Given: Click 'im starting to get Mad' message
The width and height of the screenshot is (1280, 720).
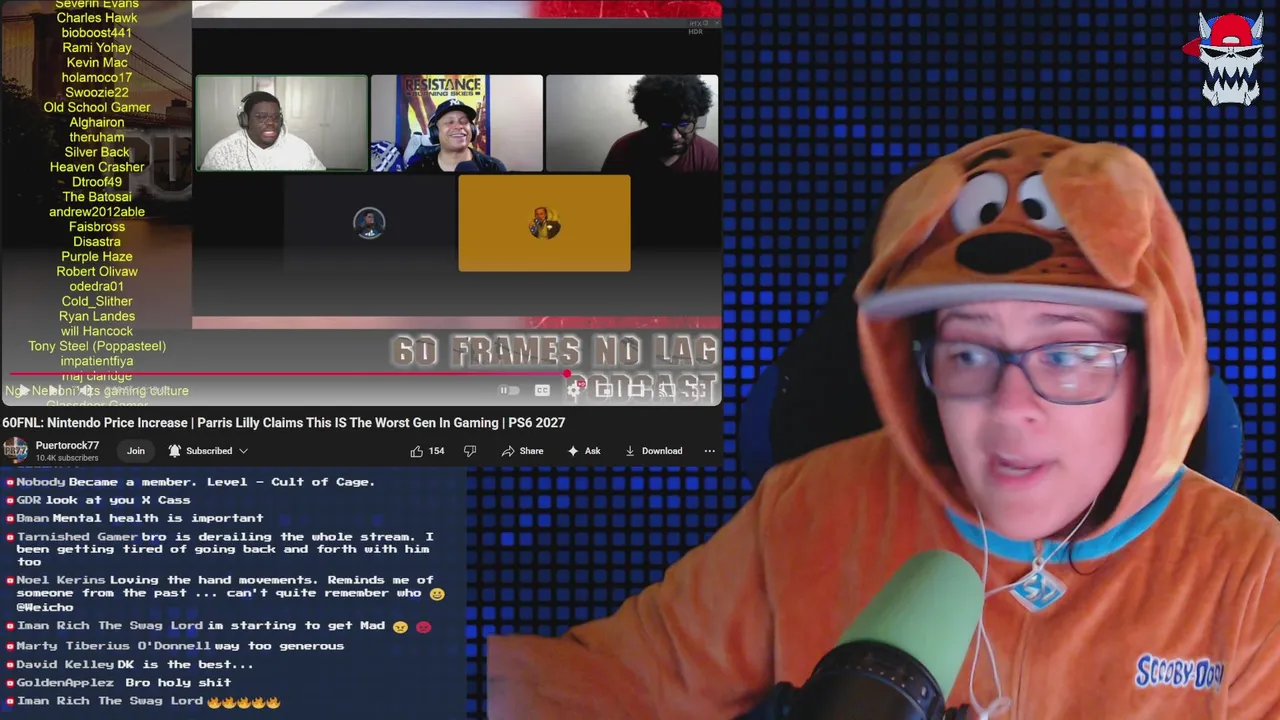Looking at the screenshot, I should click(296, 626).
